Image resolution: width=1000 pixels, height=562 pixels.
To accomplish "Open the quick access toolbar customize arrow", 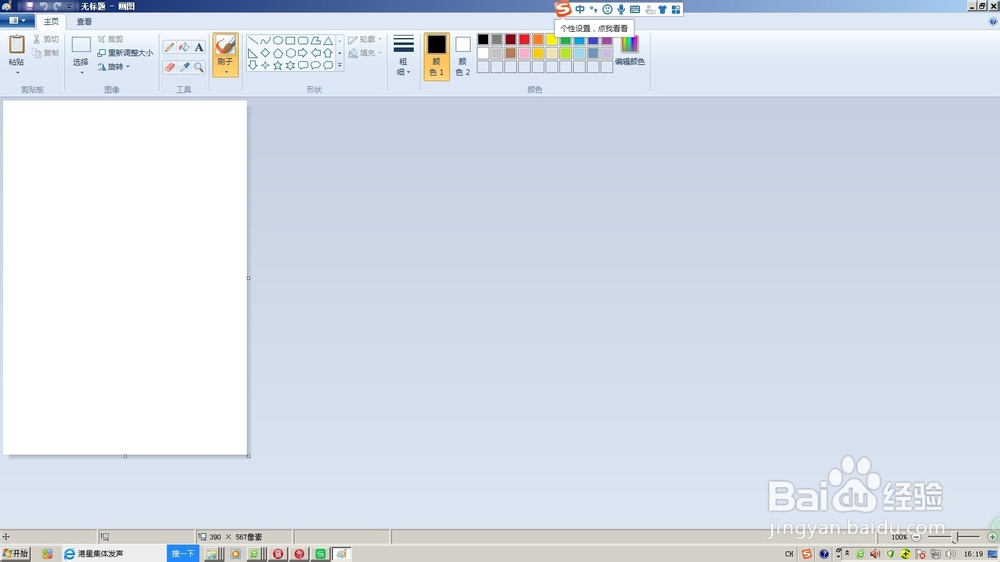I will [69, 6].
